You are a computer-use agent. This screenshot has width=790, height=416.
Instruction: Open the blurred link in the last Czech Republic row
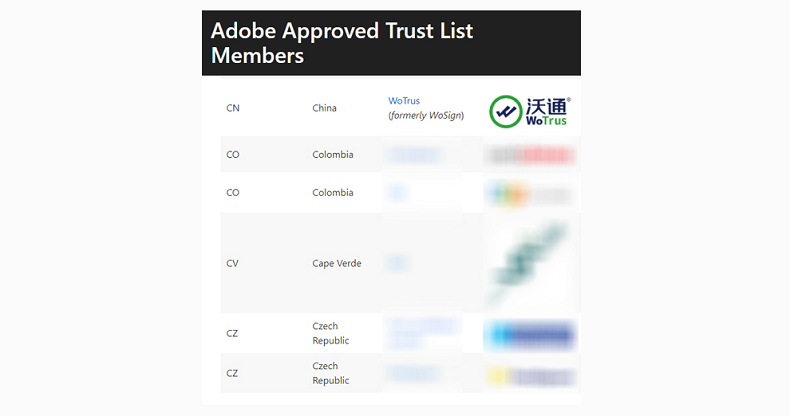(413, 373)
